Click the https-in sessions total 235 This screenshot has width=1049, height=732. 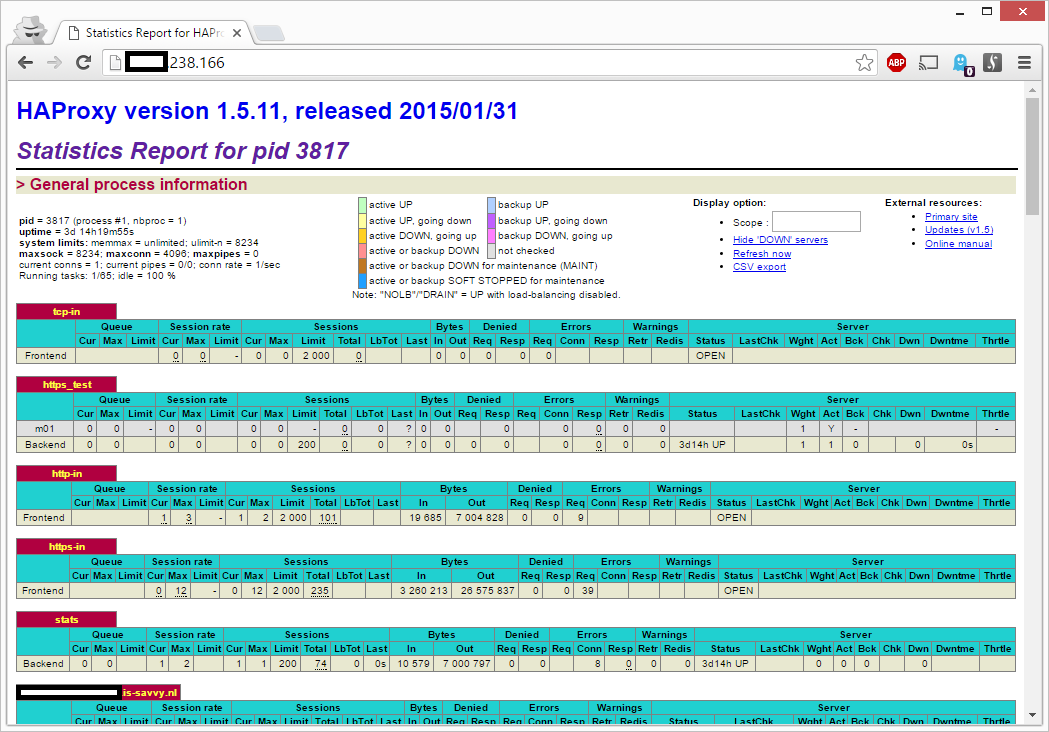(x=320, y=591)
